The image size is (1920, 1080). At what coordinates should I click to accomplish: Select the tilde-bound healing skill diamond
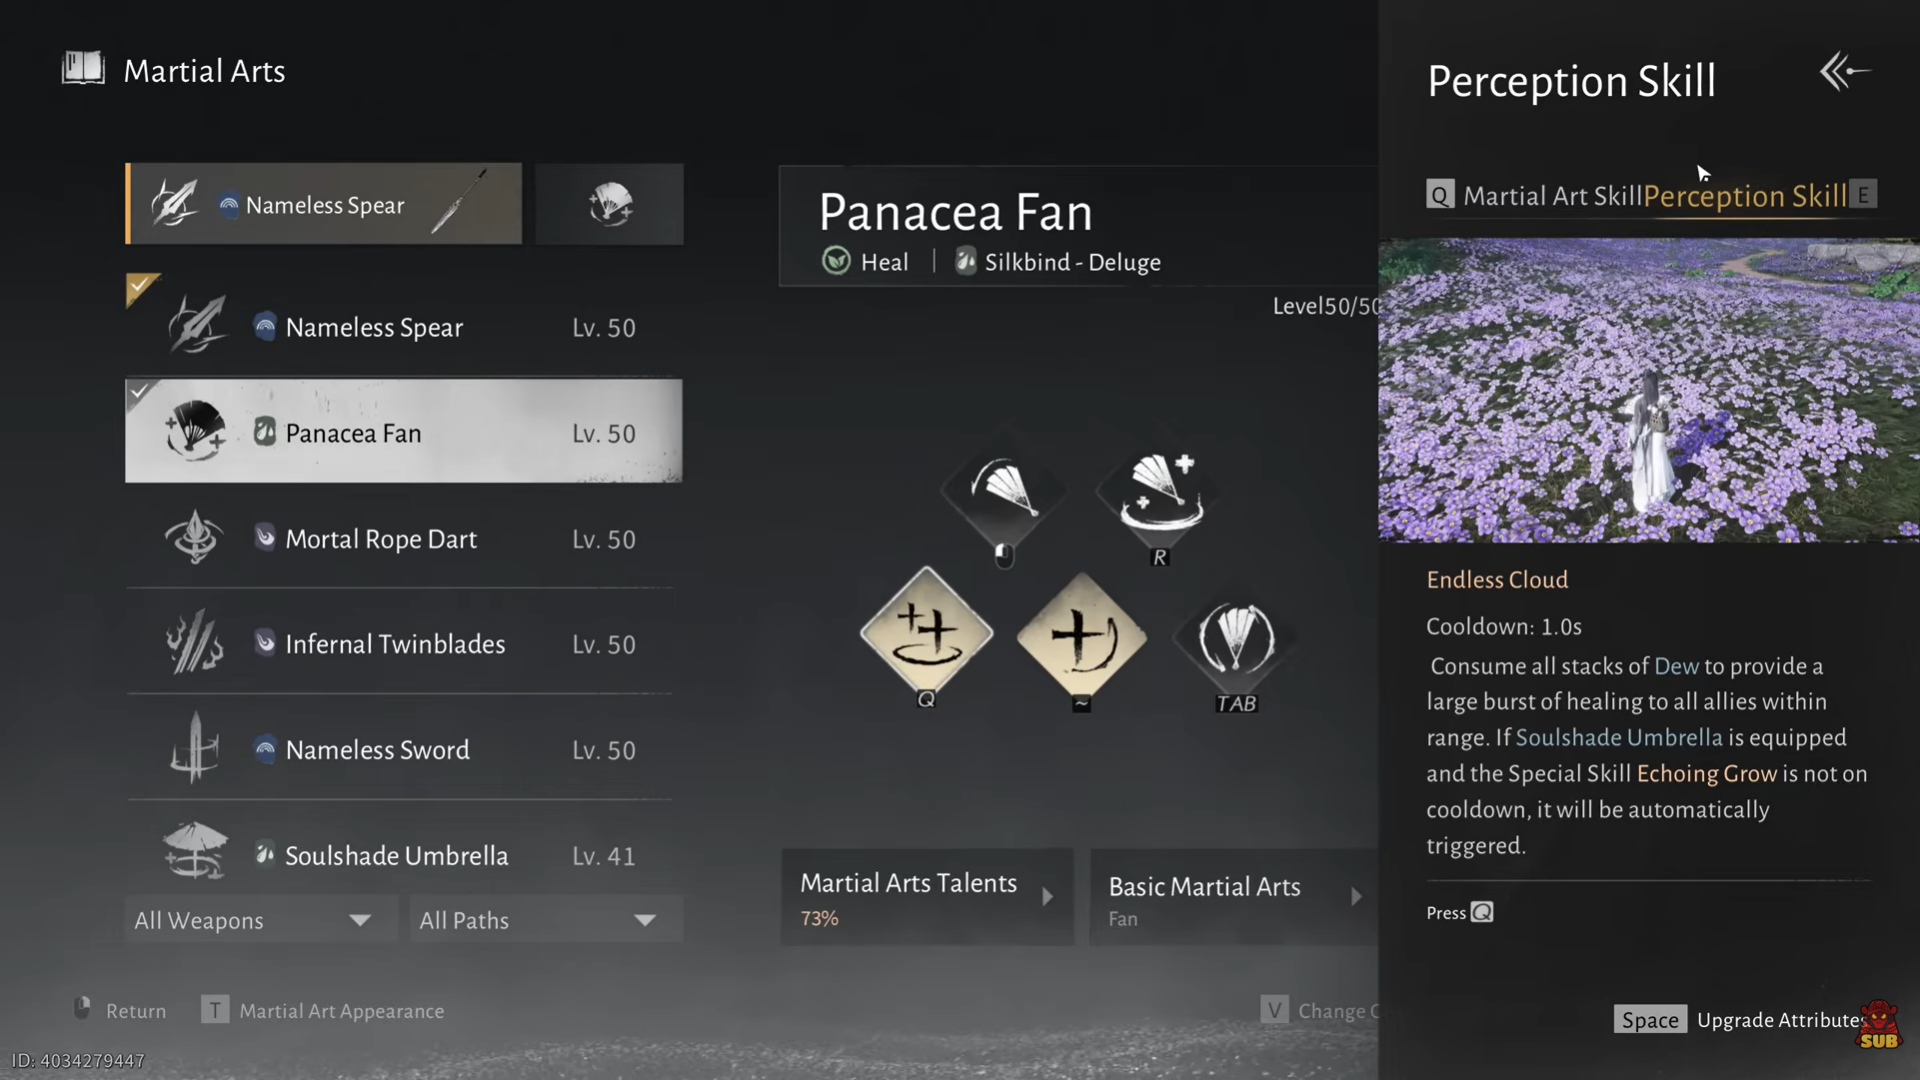[1081, 636]
